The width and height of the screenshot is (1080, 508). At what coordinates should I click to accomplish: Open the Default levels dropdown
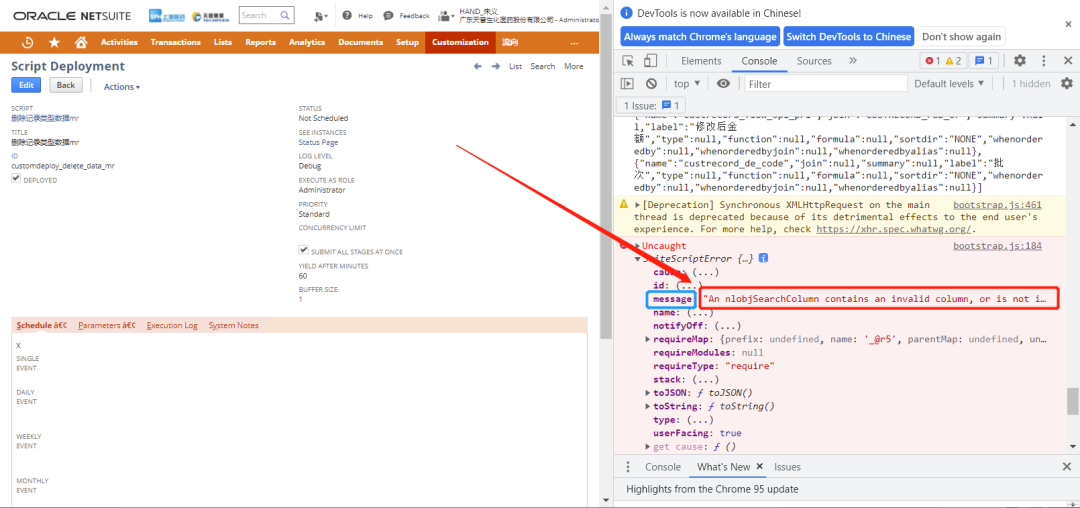tap(948, 83)
